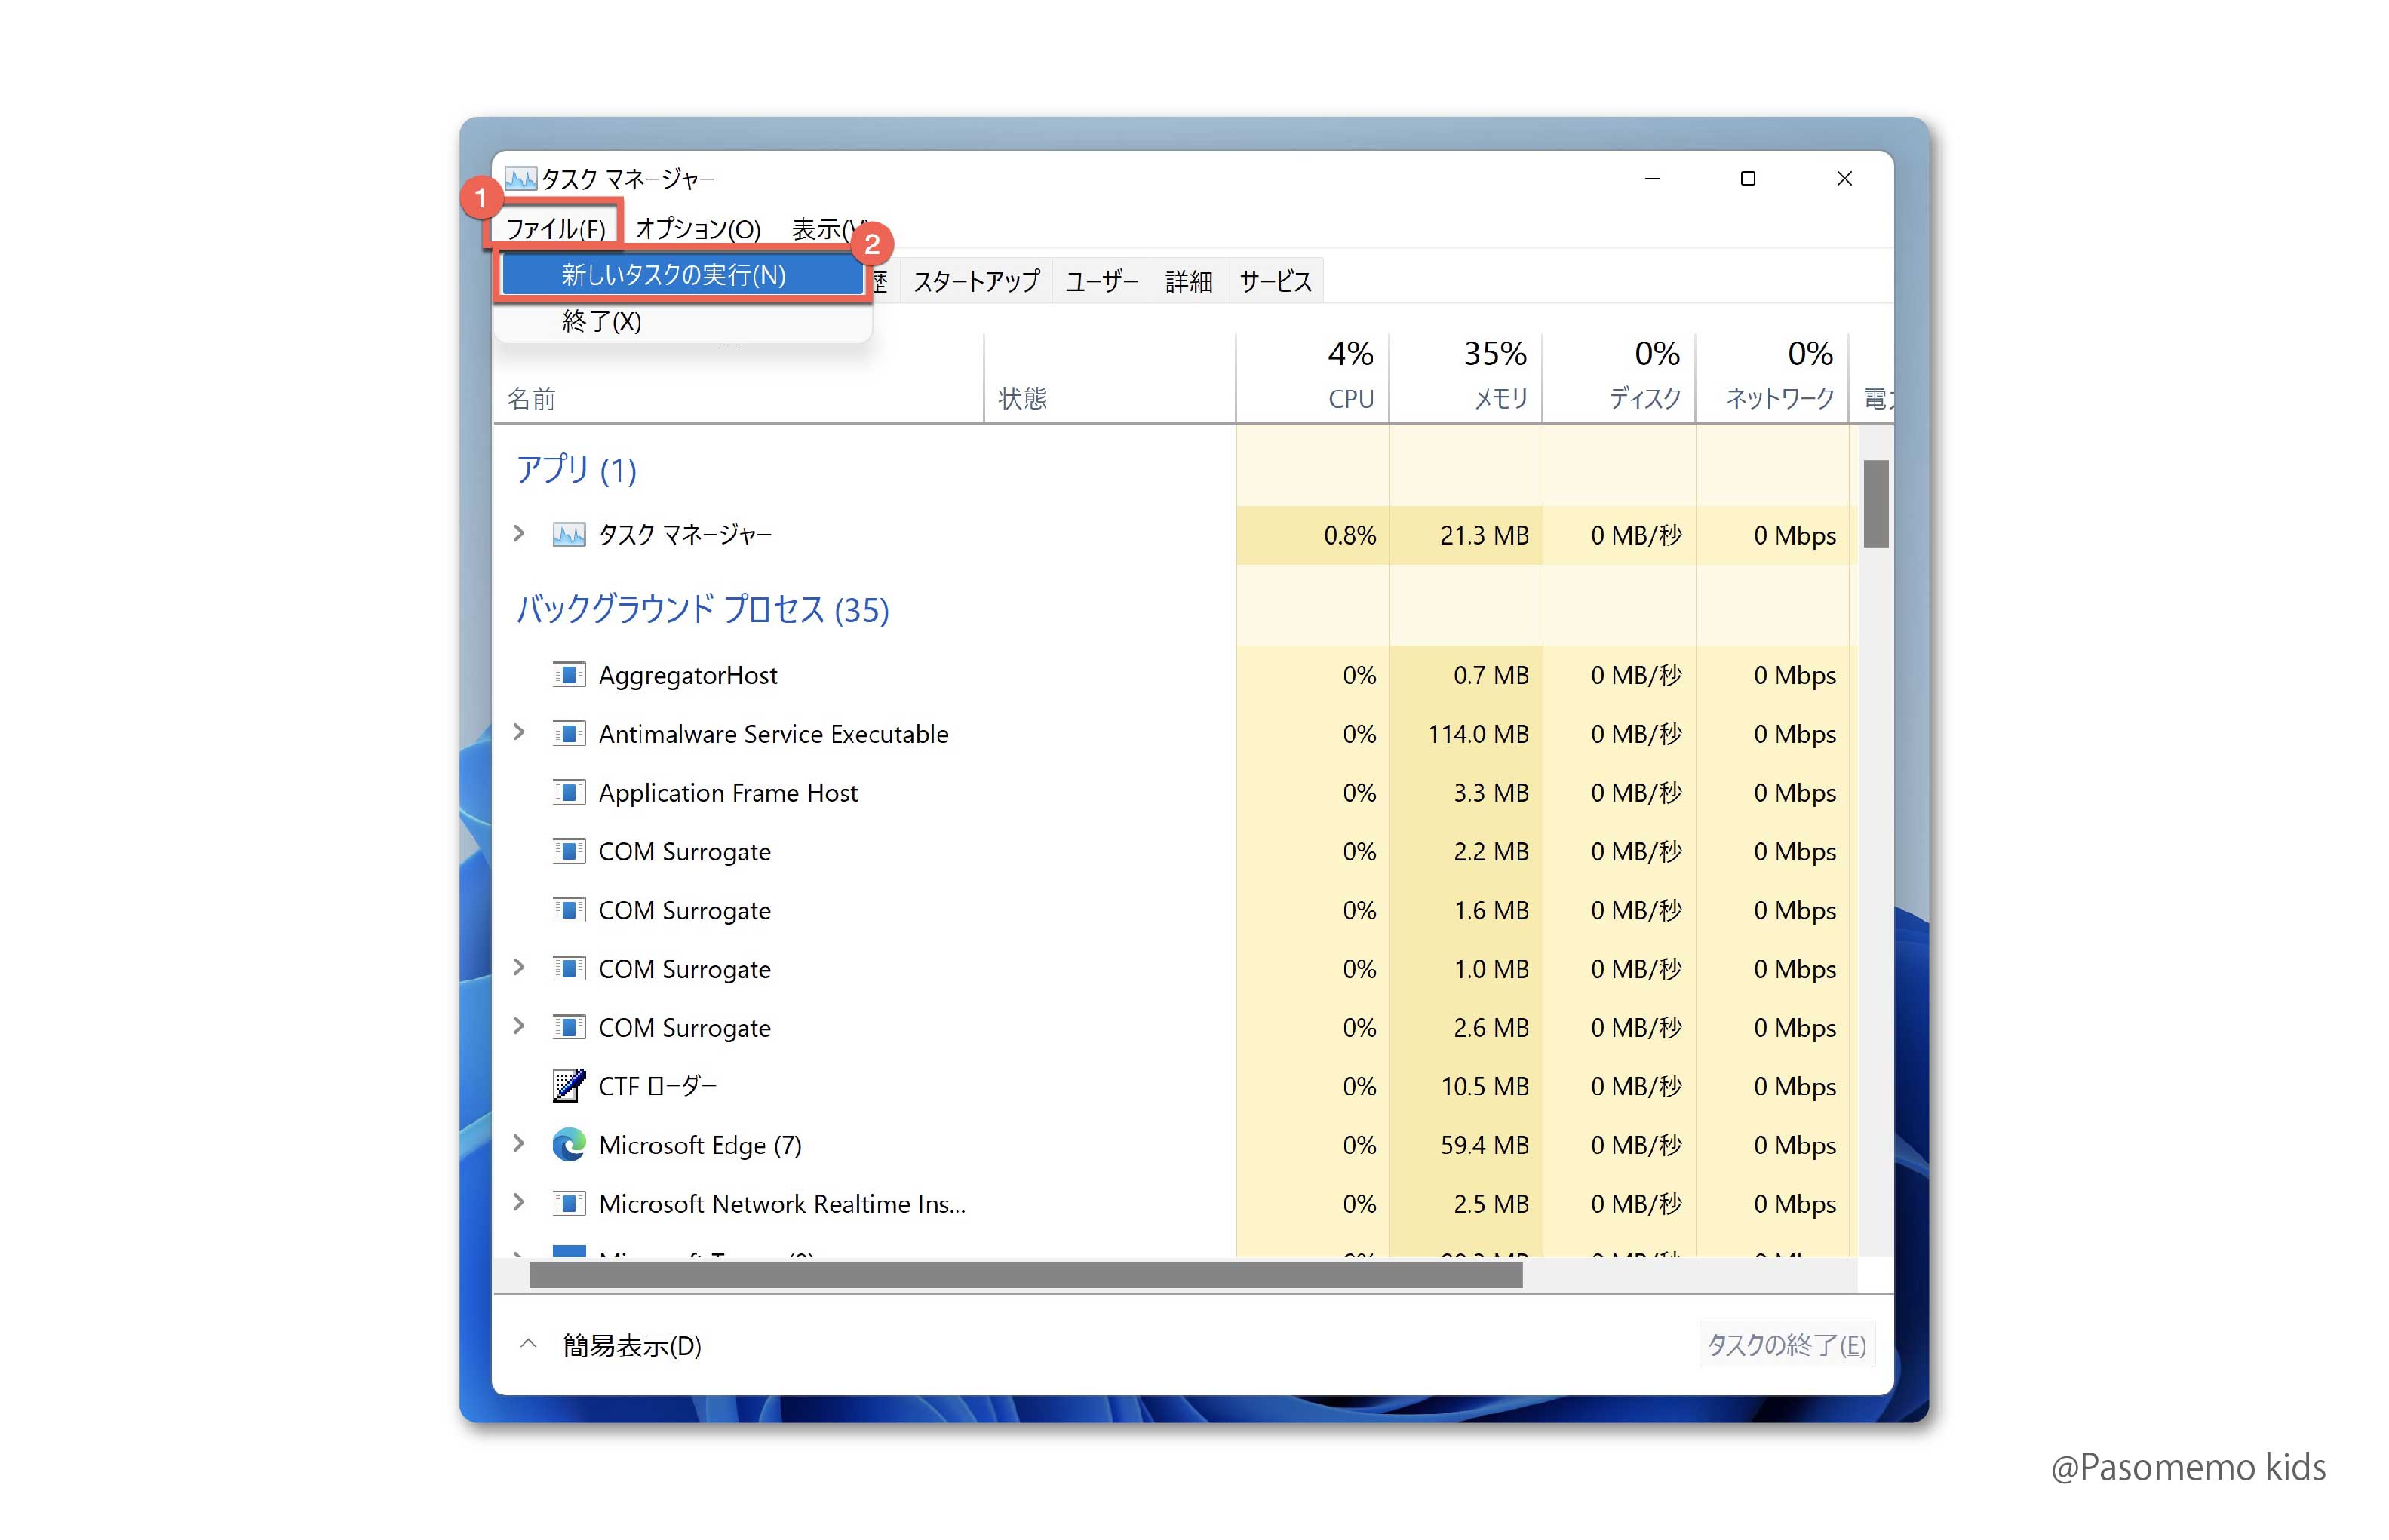Click the 0.7 MB memory value
Viewport: 2389px width, 1540px height.
pyautogui.click(x=1490, y=676)
